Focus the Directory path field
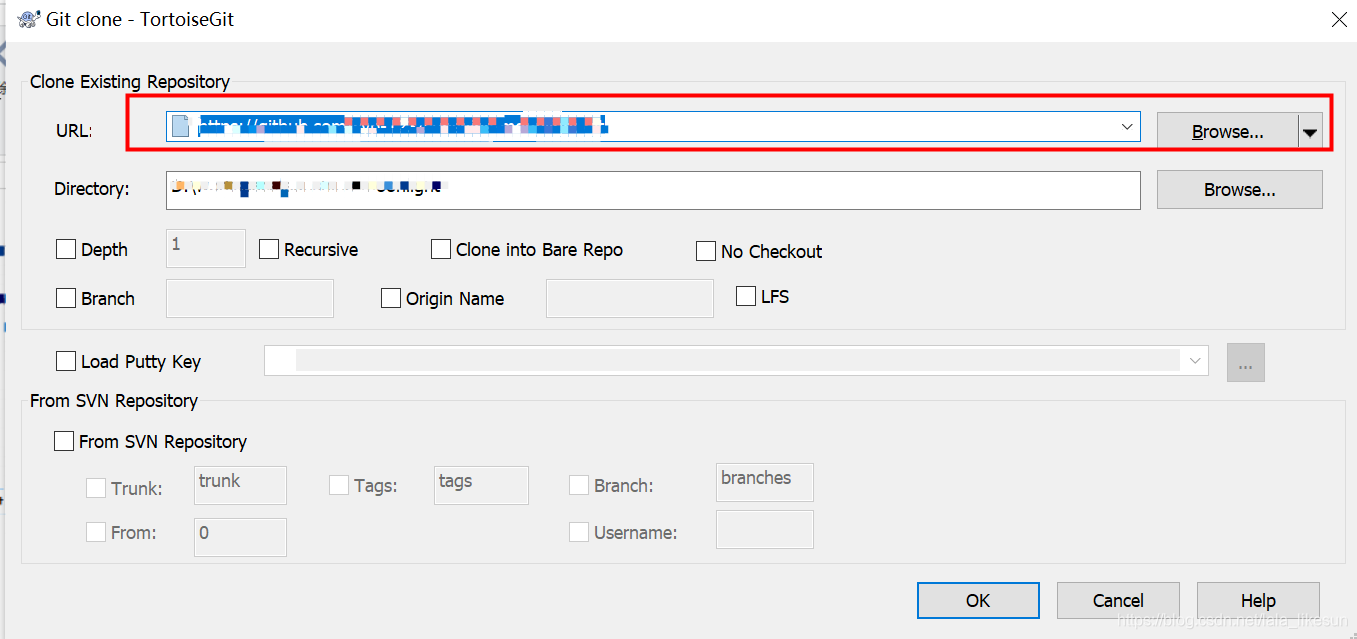The width and height of the screenshot is (1357, 639). point(653,190)
